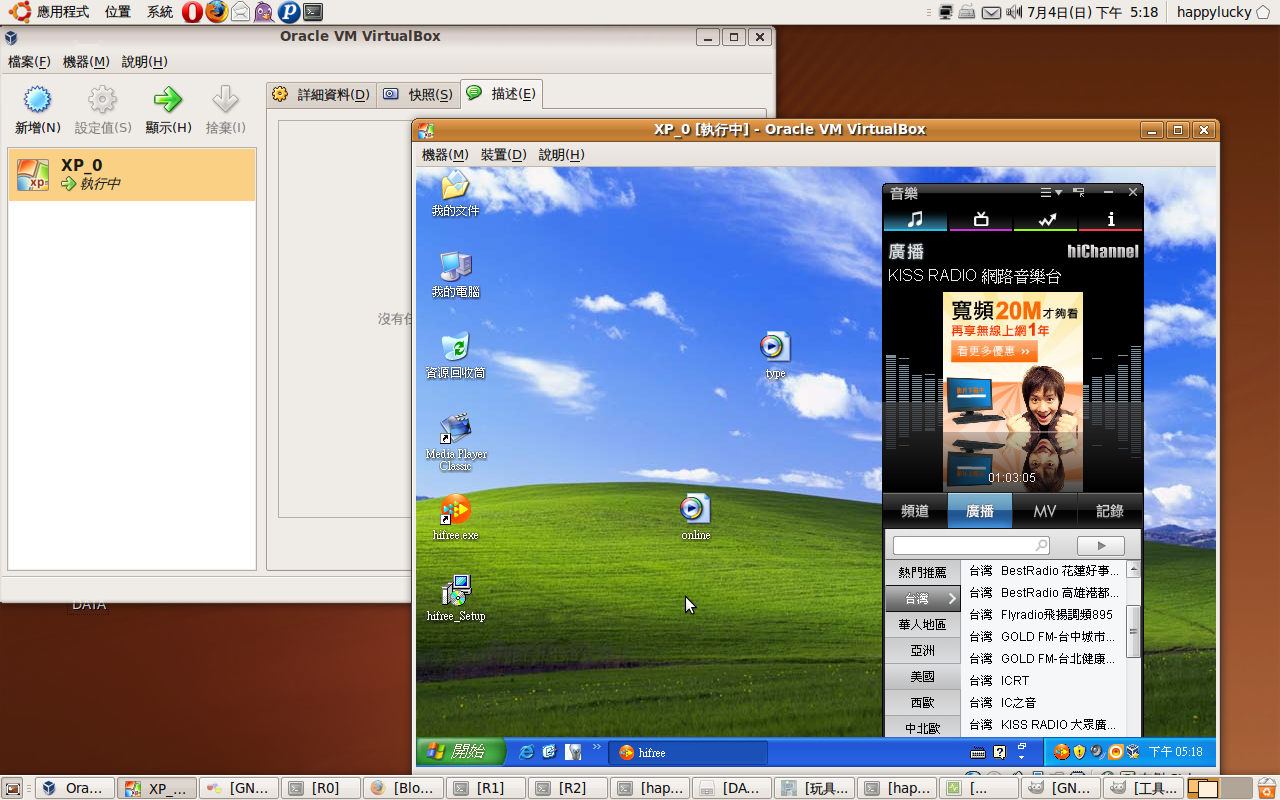This screenshot has height=800, width=1280.
Task: Click the hifree.exe desktop shortcut
Action: [x=455, y=510]
